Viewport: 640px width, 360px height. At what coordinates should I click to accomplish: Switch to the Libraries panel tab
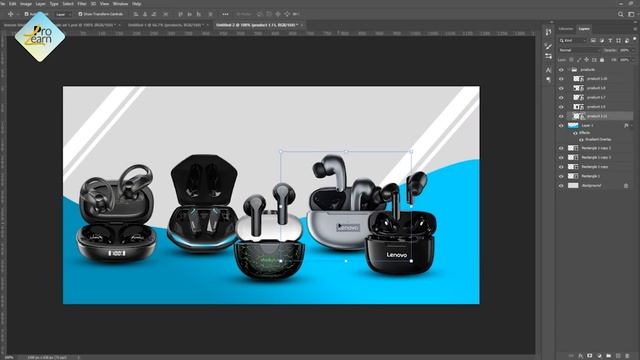(x=566, y=29)
